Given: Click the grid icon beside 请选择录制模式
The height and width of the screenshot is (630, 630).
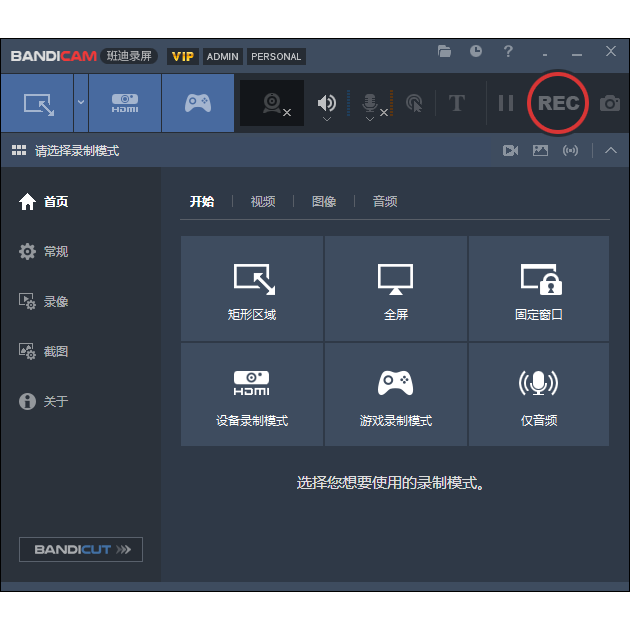Looking at the screenshot, I should [19, 151].
